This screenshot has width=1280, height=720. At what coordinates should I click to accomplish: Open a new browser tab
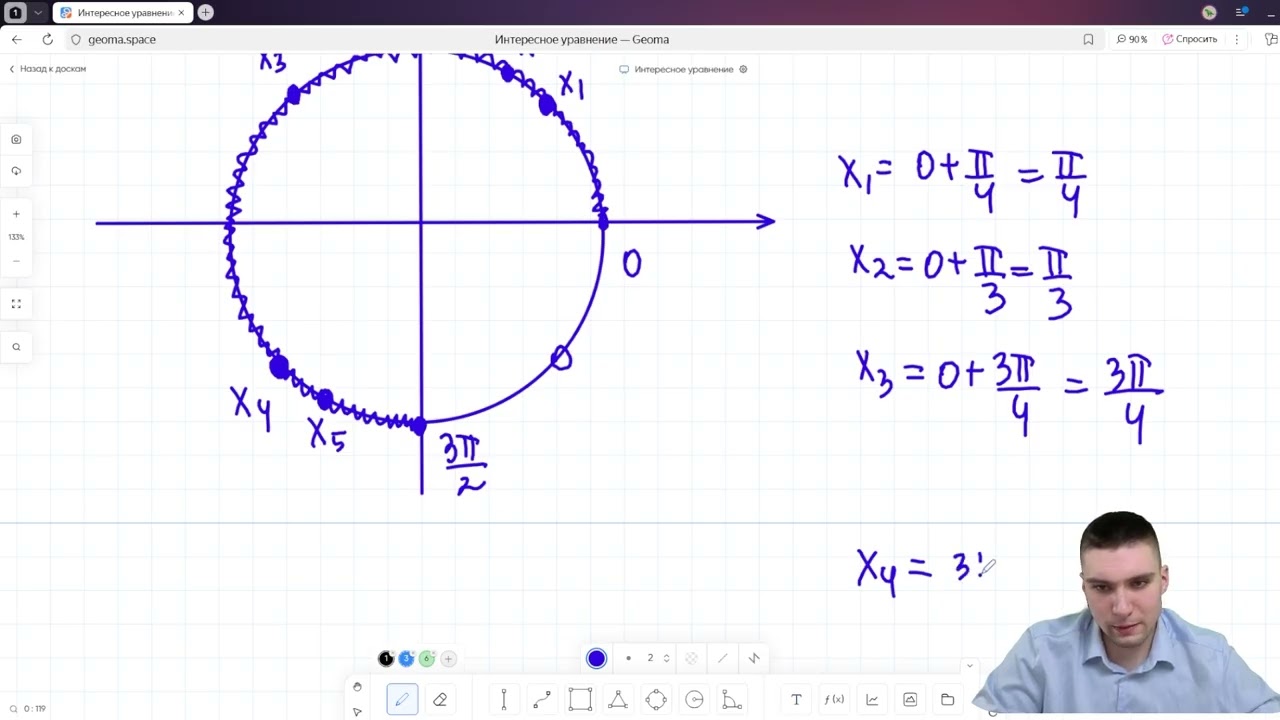pos(205,12)
